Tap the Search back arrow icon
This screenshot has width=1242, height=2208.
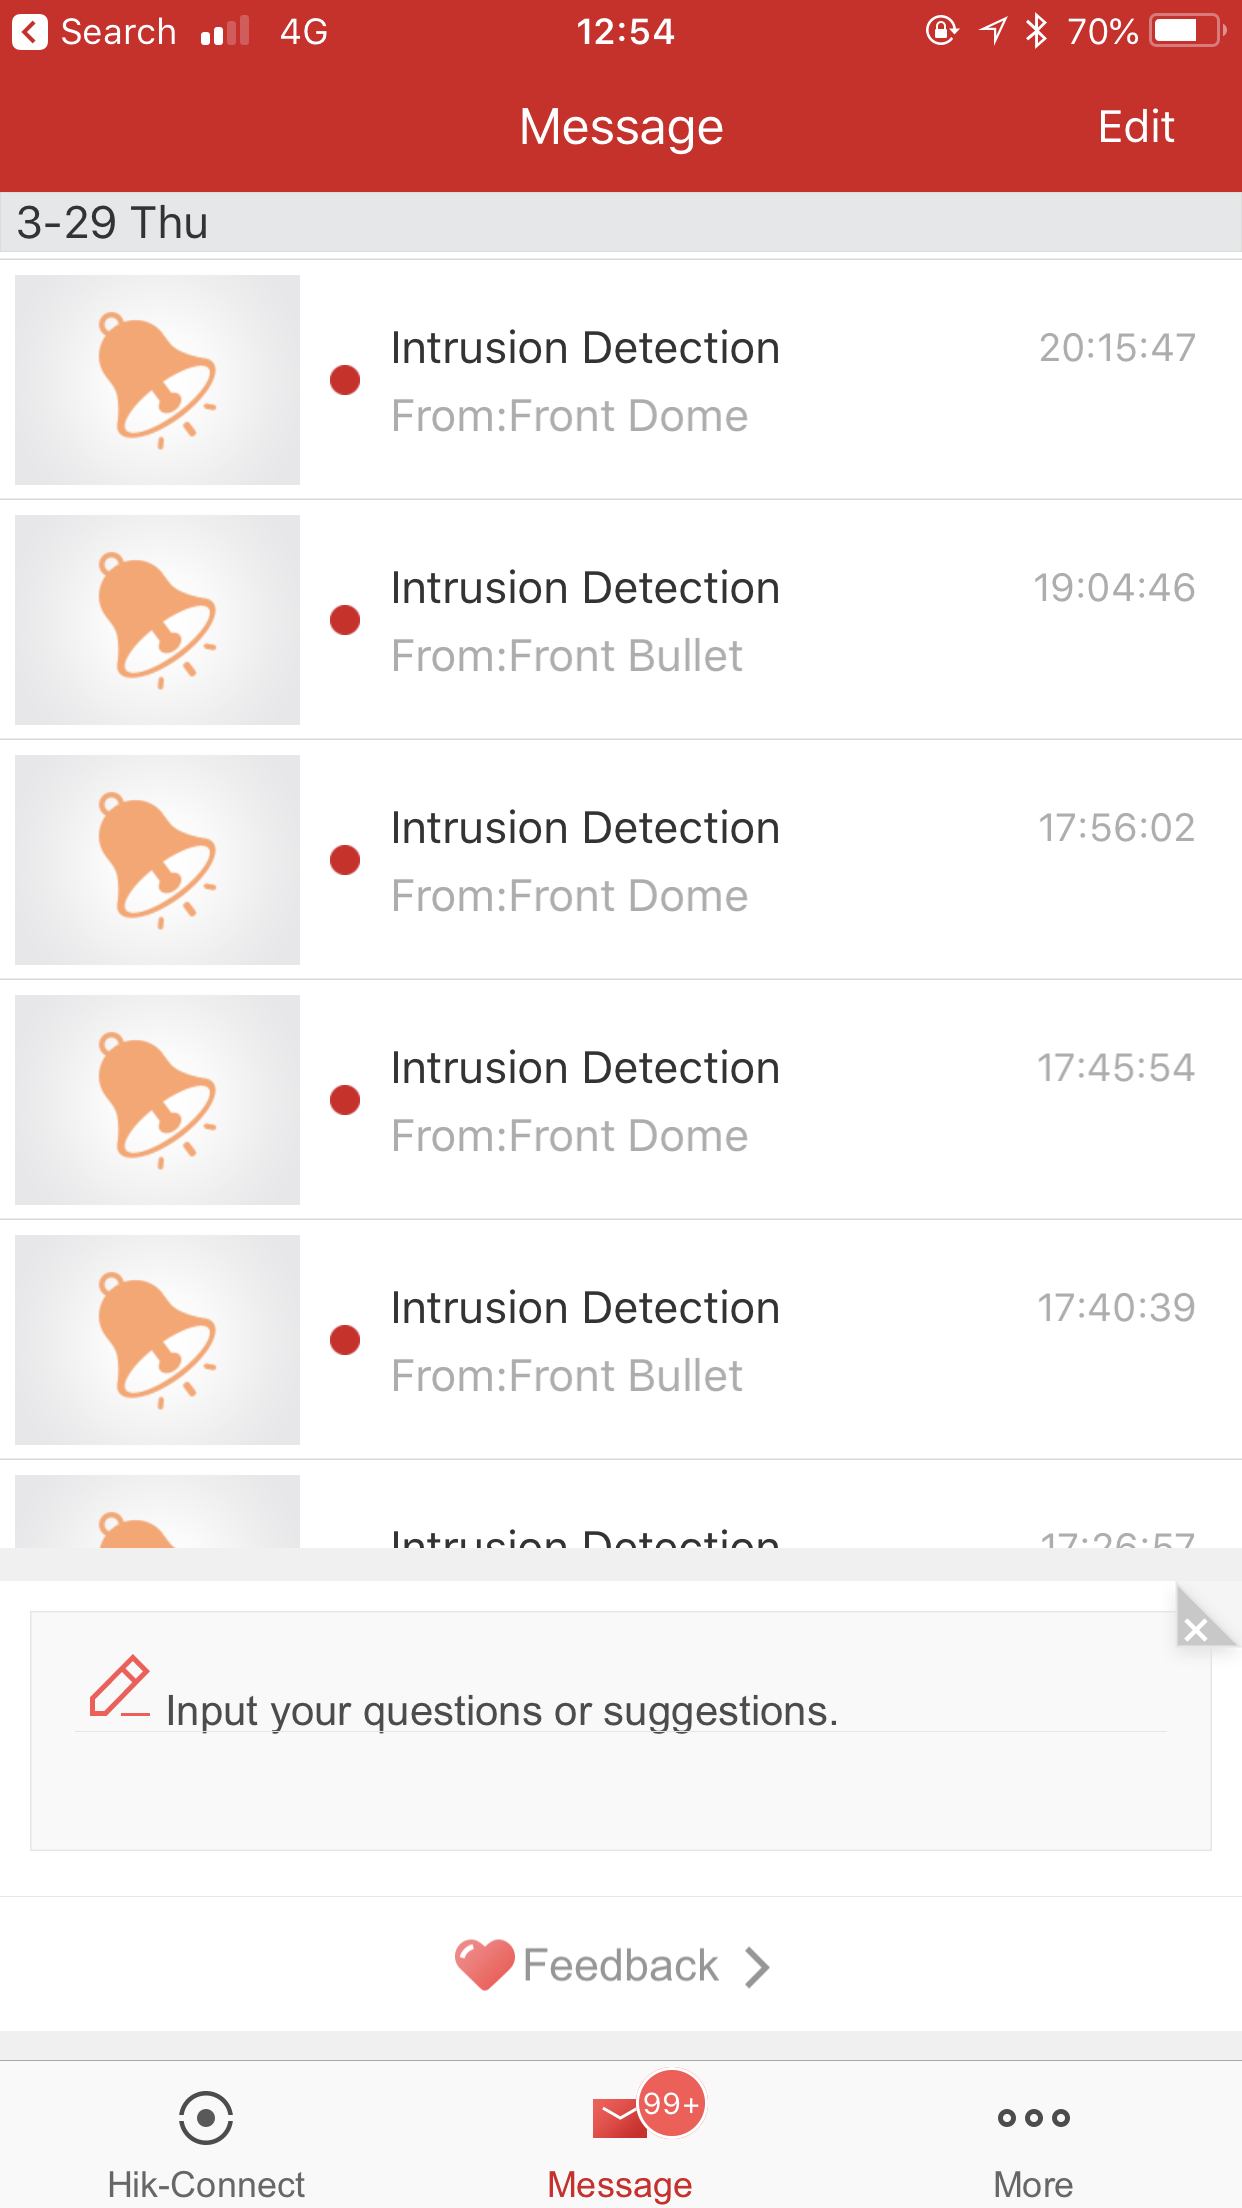point(30,32)
